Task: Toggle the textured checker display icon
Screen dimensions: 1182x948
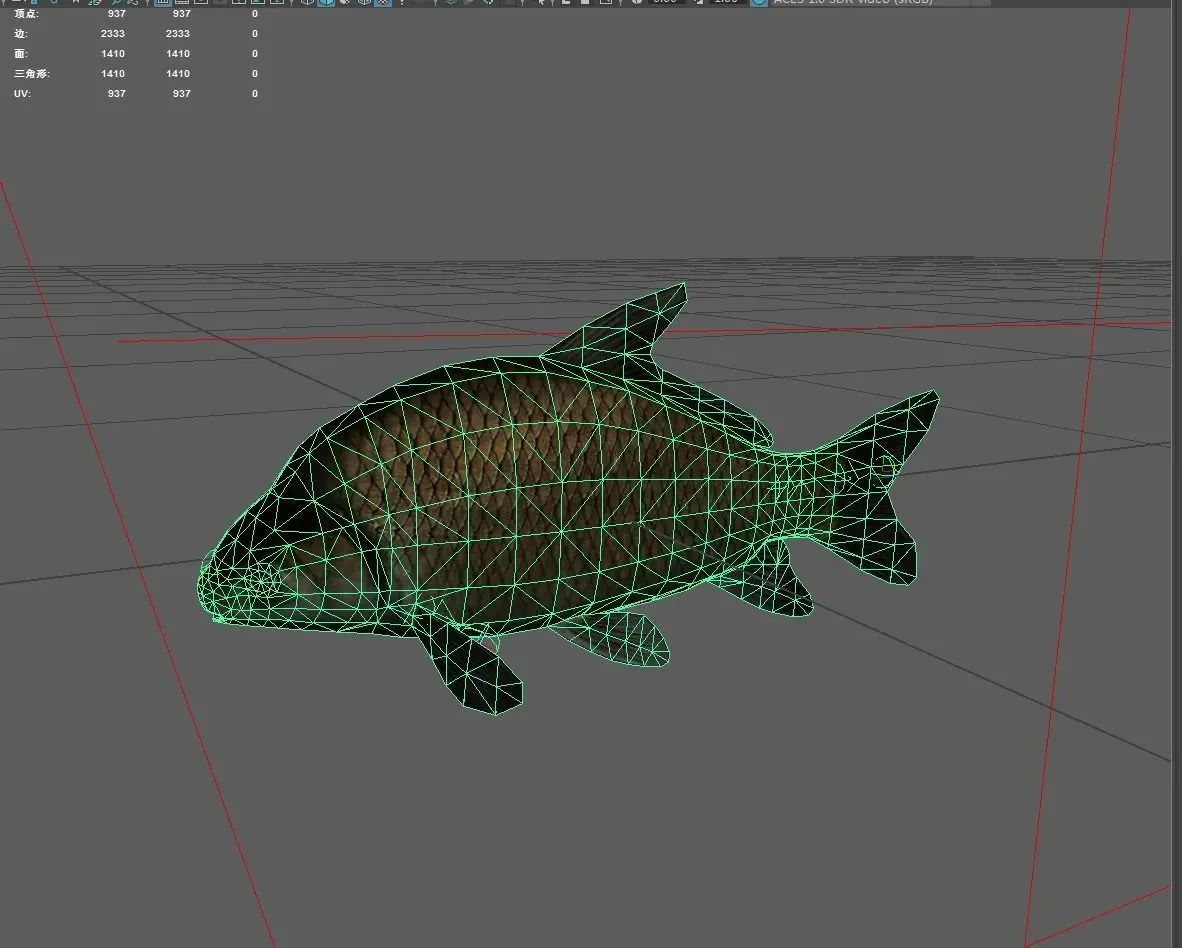Action: 383,2
